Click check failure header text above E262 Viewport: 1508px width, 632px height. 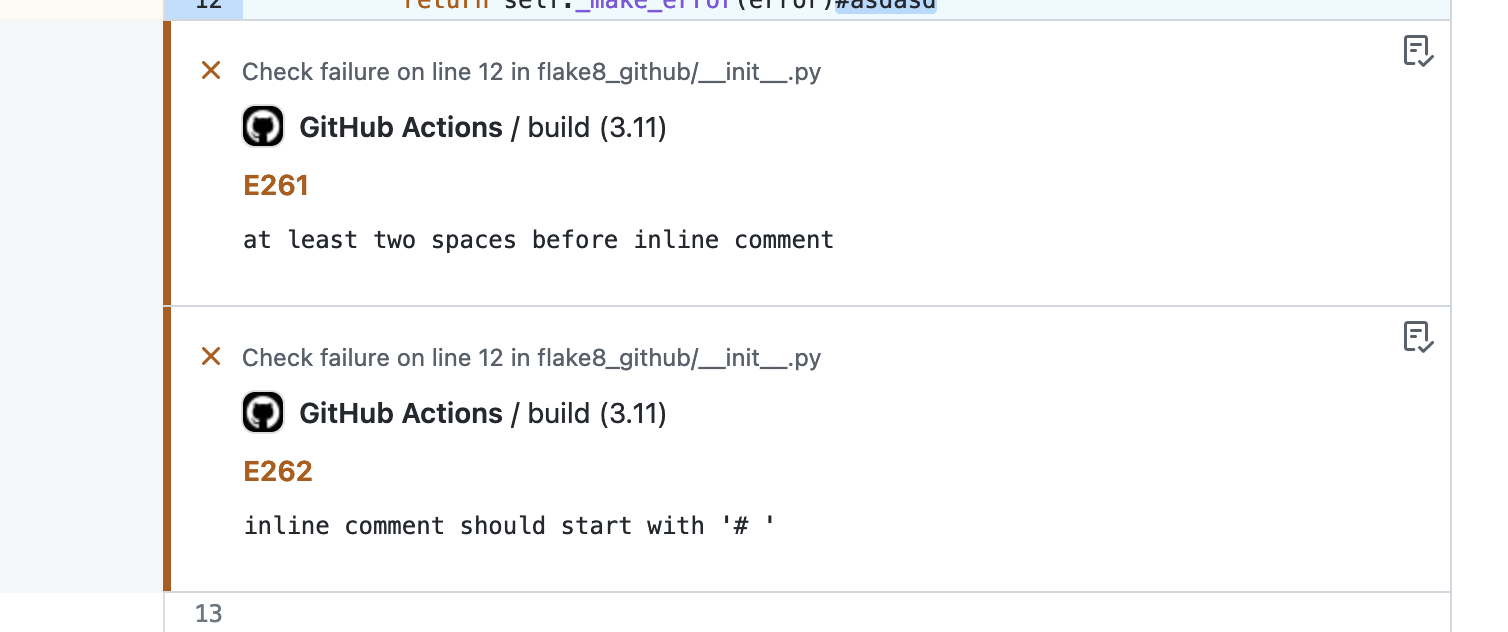click(x=531, y=358)
